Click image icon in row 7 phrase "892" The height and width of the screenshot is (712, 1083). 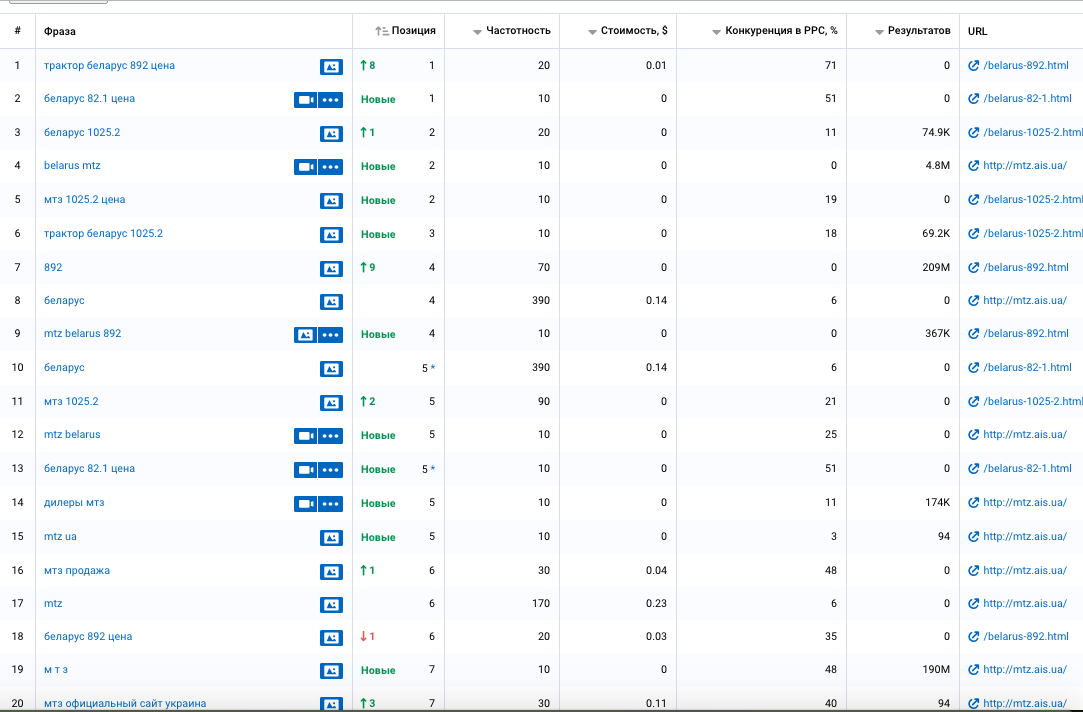pyautogui.click(x=331, y=268)
